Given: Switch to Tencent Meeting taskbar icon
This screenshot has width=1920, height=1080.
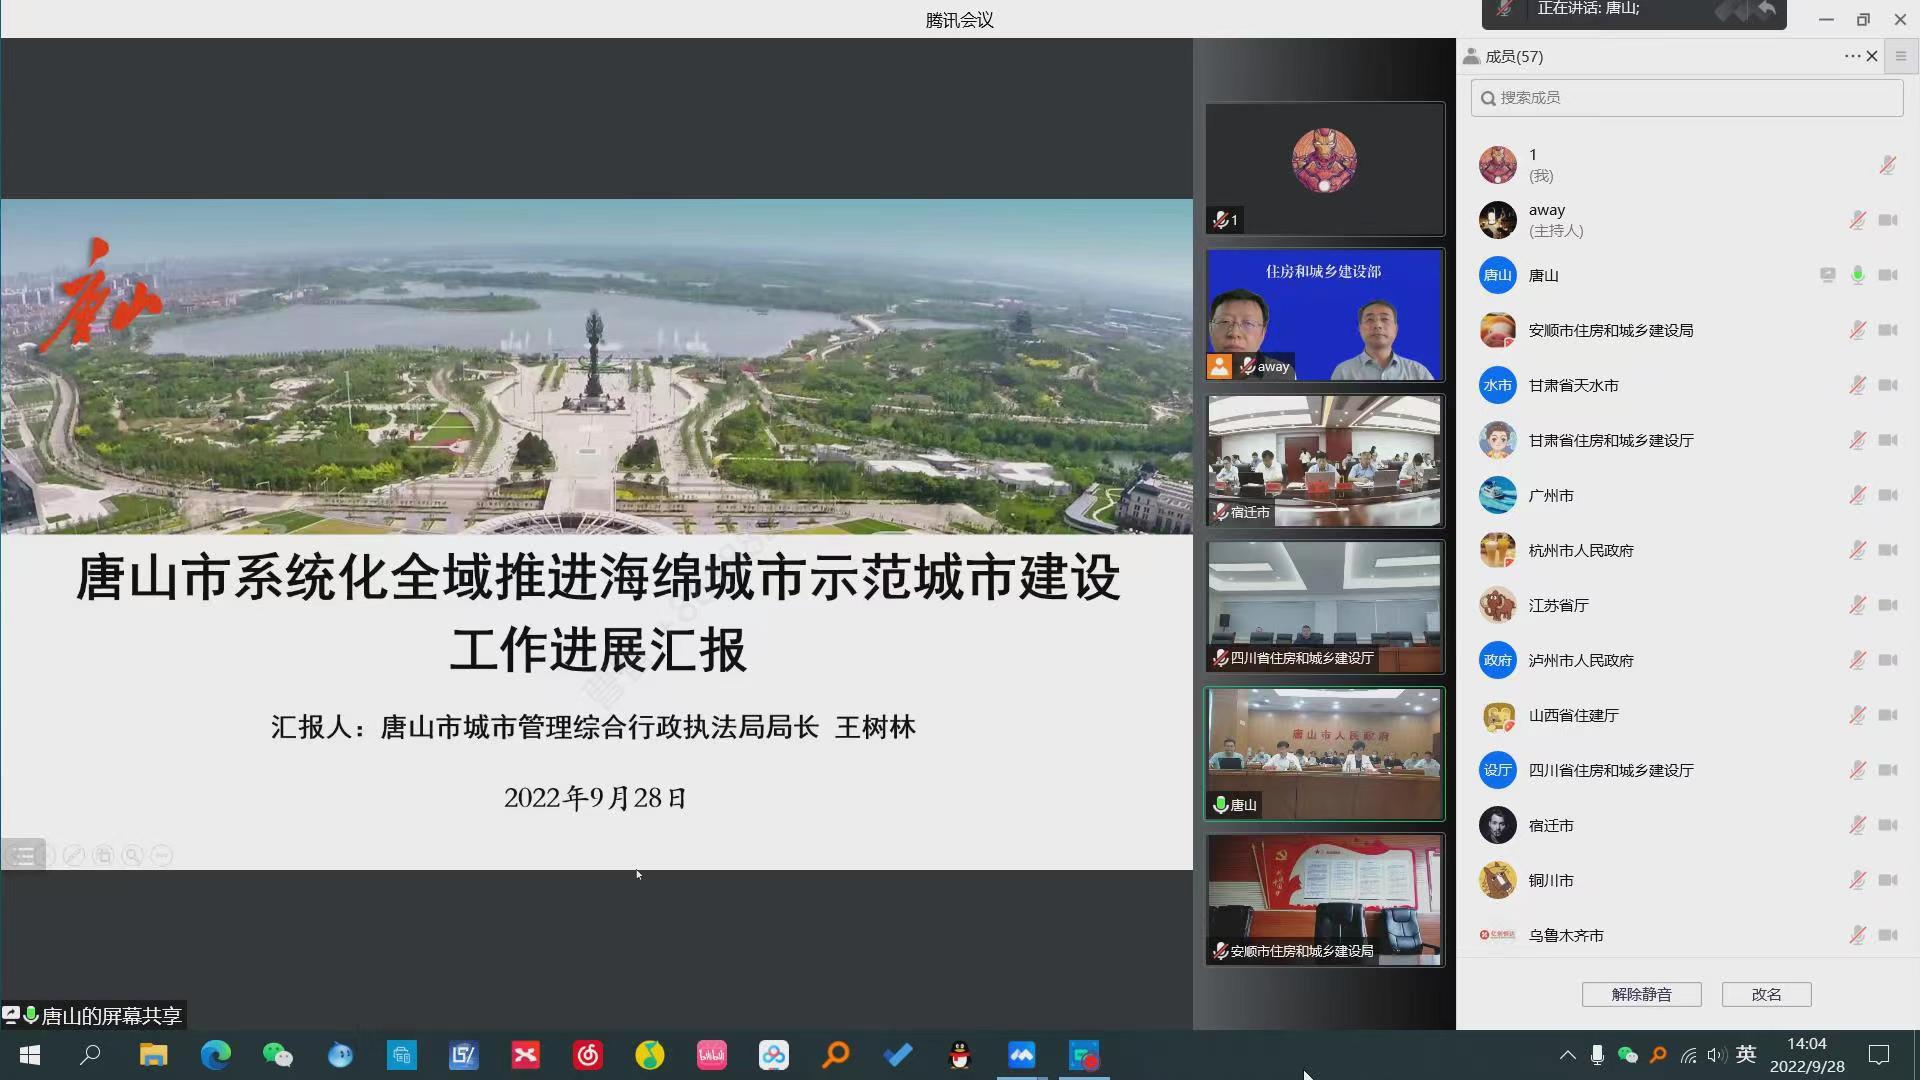Looking at the screenshot, I should point(1021,1055).
